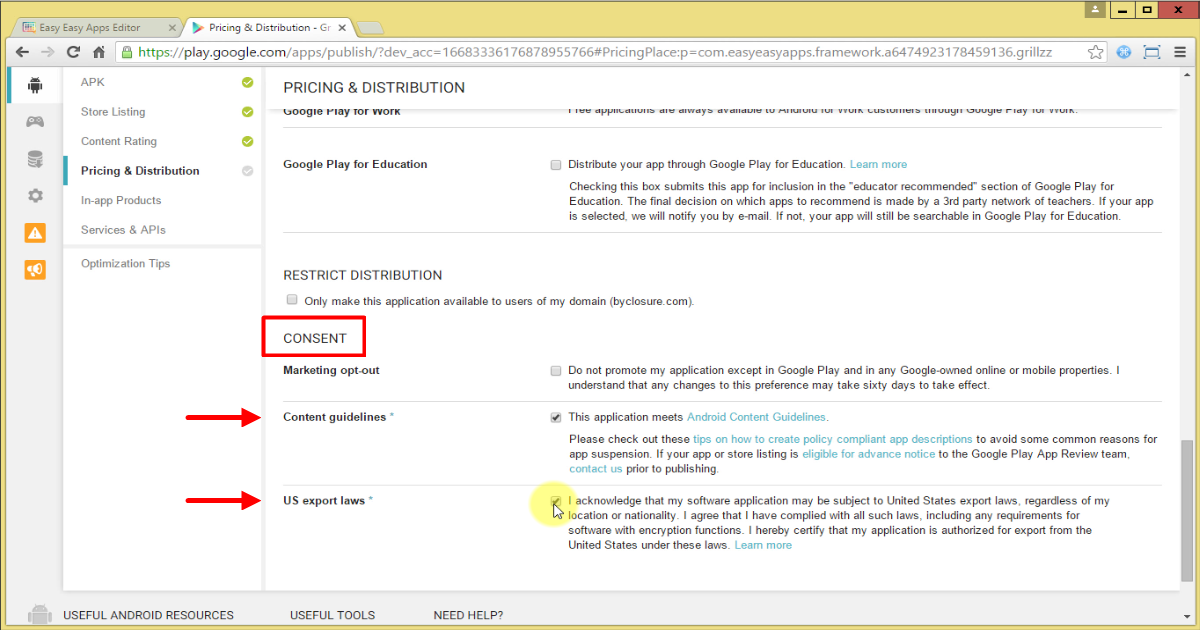Reload the page with the refresh icon

(x=72, y=51)
